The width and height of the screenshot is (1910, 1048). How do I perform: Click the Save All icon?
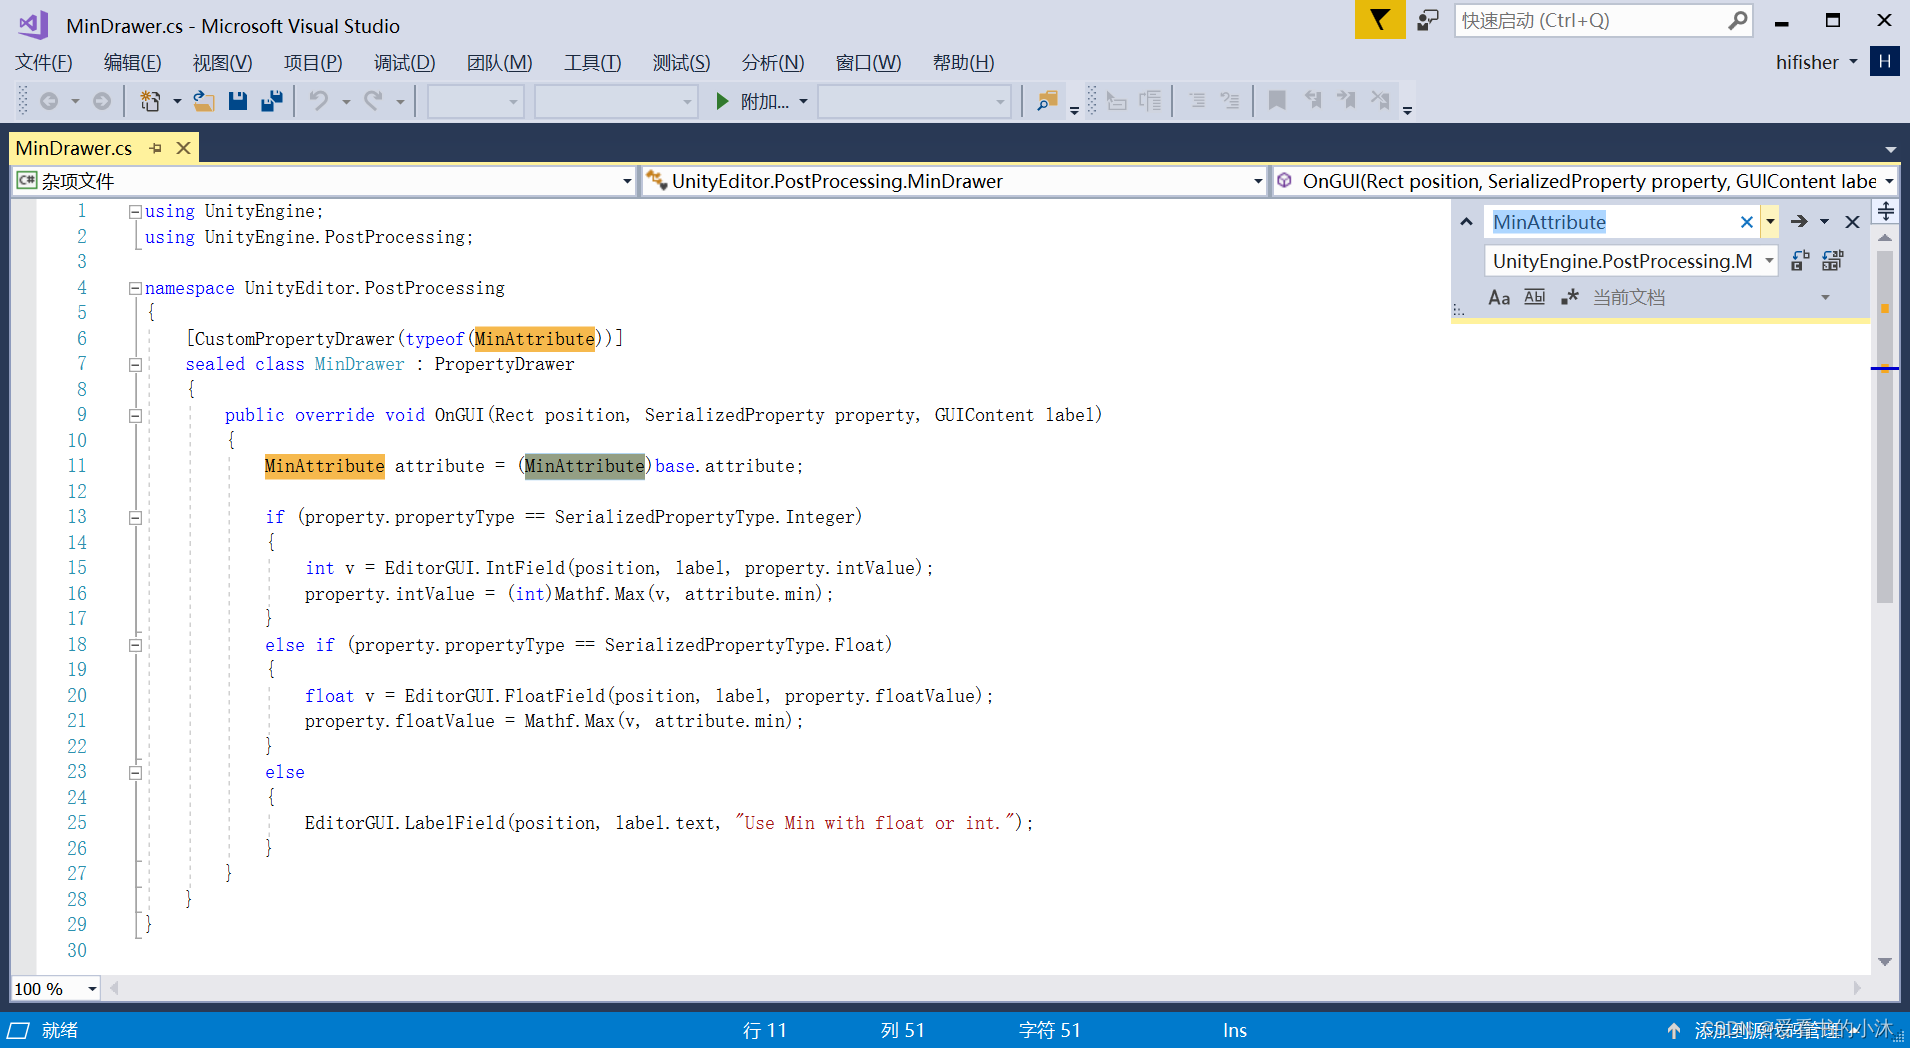click(271, 101)
